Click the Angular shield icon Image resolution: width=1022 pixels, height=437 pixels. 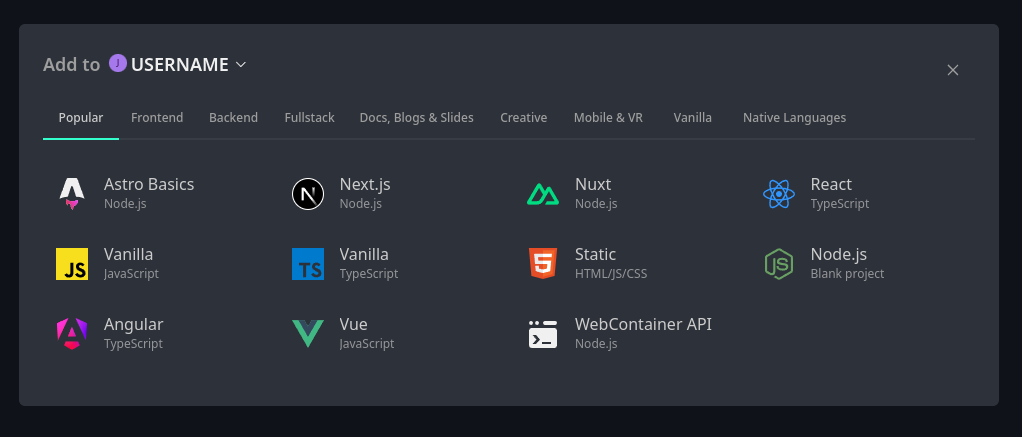[x=72, y=334]
